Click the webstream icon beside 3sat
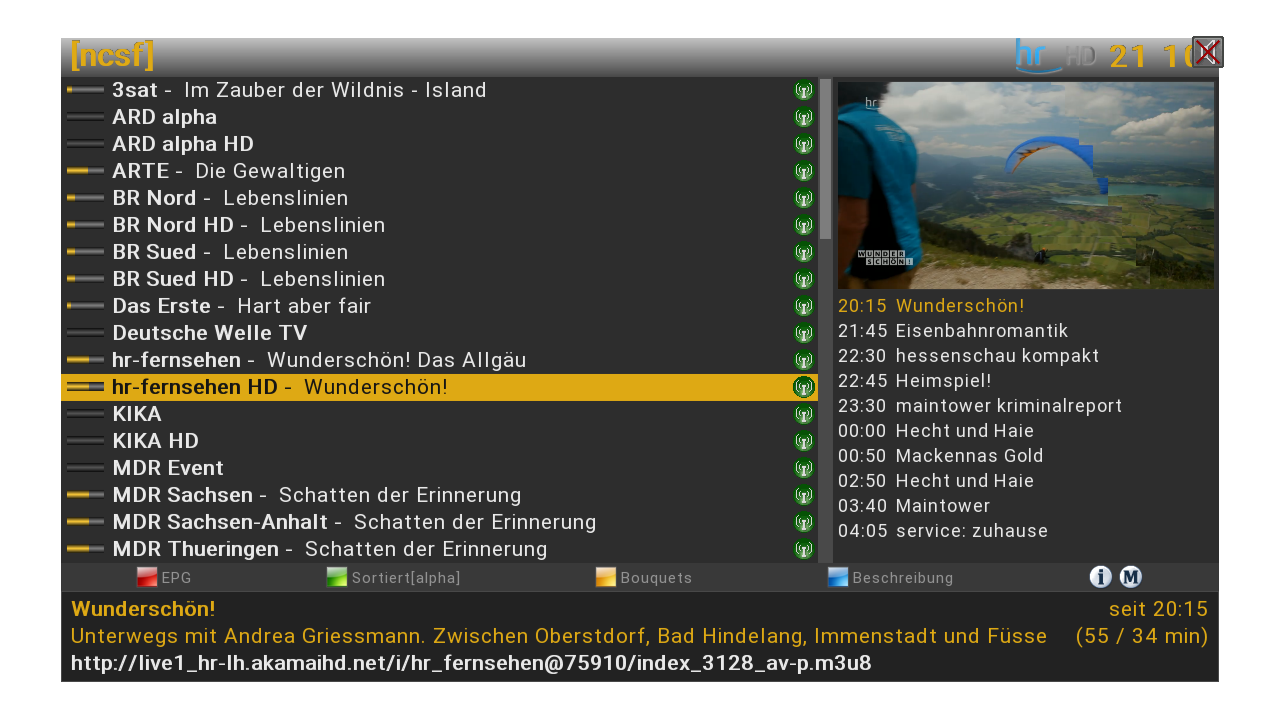Viewport: 1280px width, 720px height. click(804, 90)
